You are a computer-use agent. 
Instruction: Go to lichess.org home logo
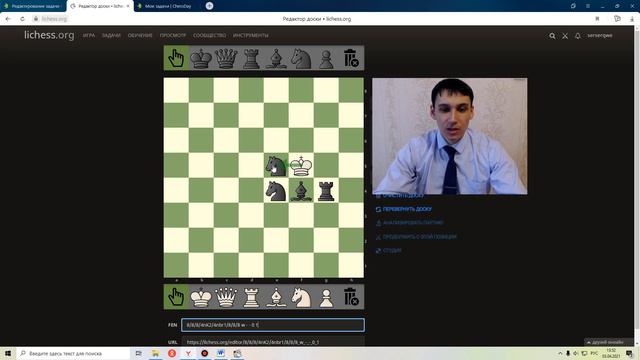49,35
